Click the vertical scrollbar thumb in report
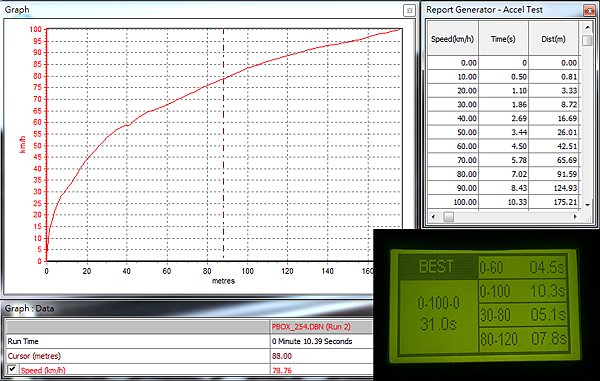The height and width of the screenshot is (381, 600). coord(587,41)
